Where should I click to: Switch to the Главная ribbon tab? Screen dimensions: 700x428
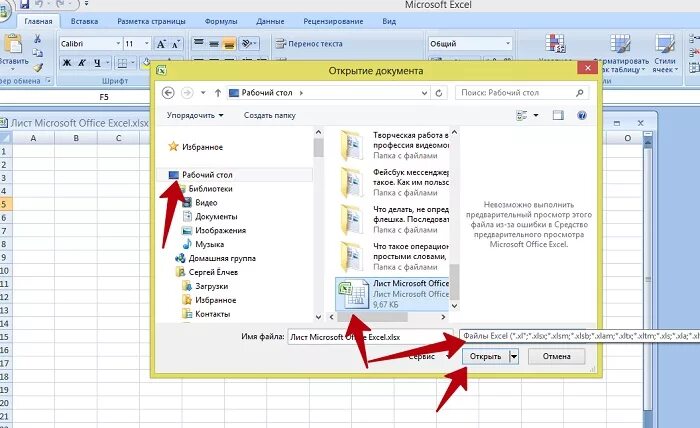pyautogui.click(x=38, y=21)
